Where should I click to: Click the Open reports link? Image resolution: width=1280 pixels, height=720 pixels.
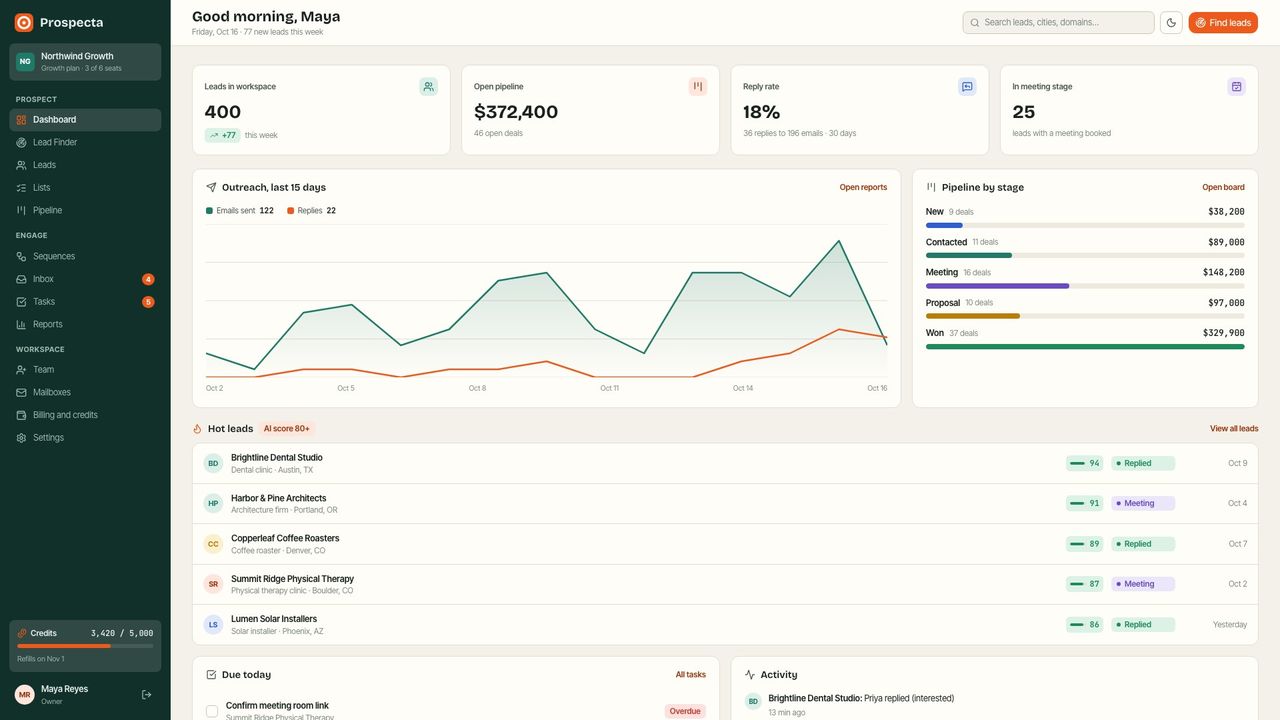(863, 187)
